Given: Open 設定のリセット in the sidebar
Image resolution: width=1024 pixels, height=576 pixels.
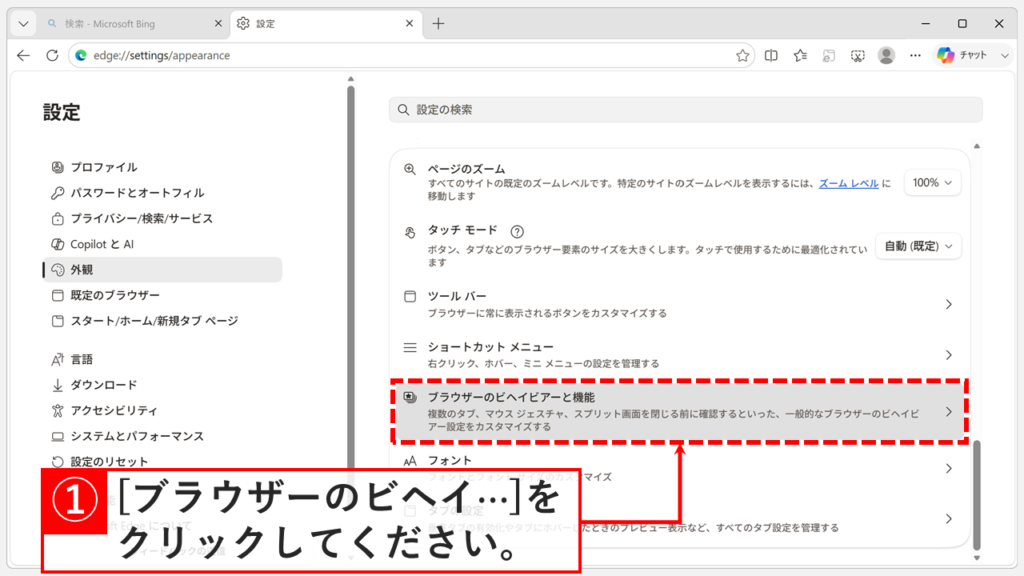Looking at the screenshot, I should click(x=163, y=461).
